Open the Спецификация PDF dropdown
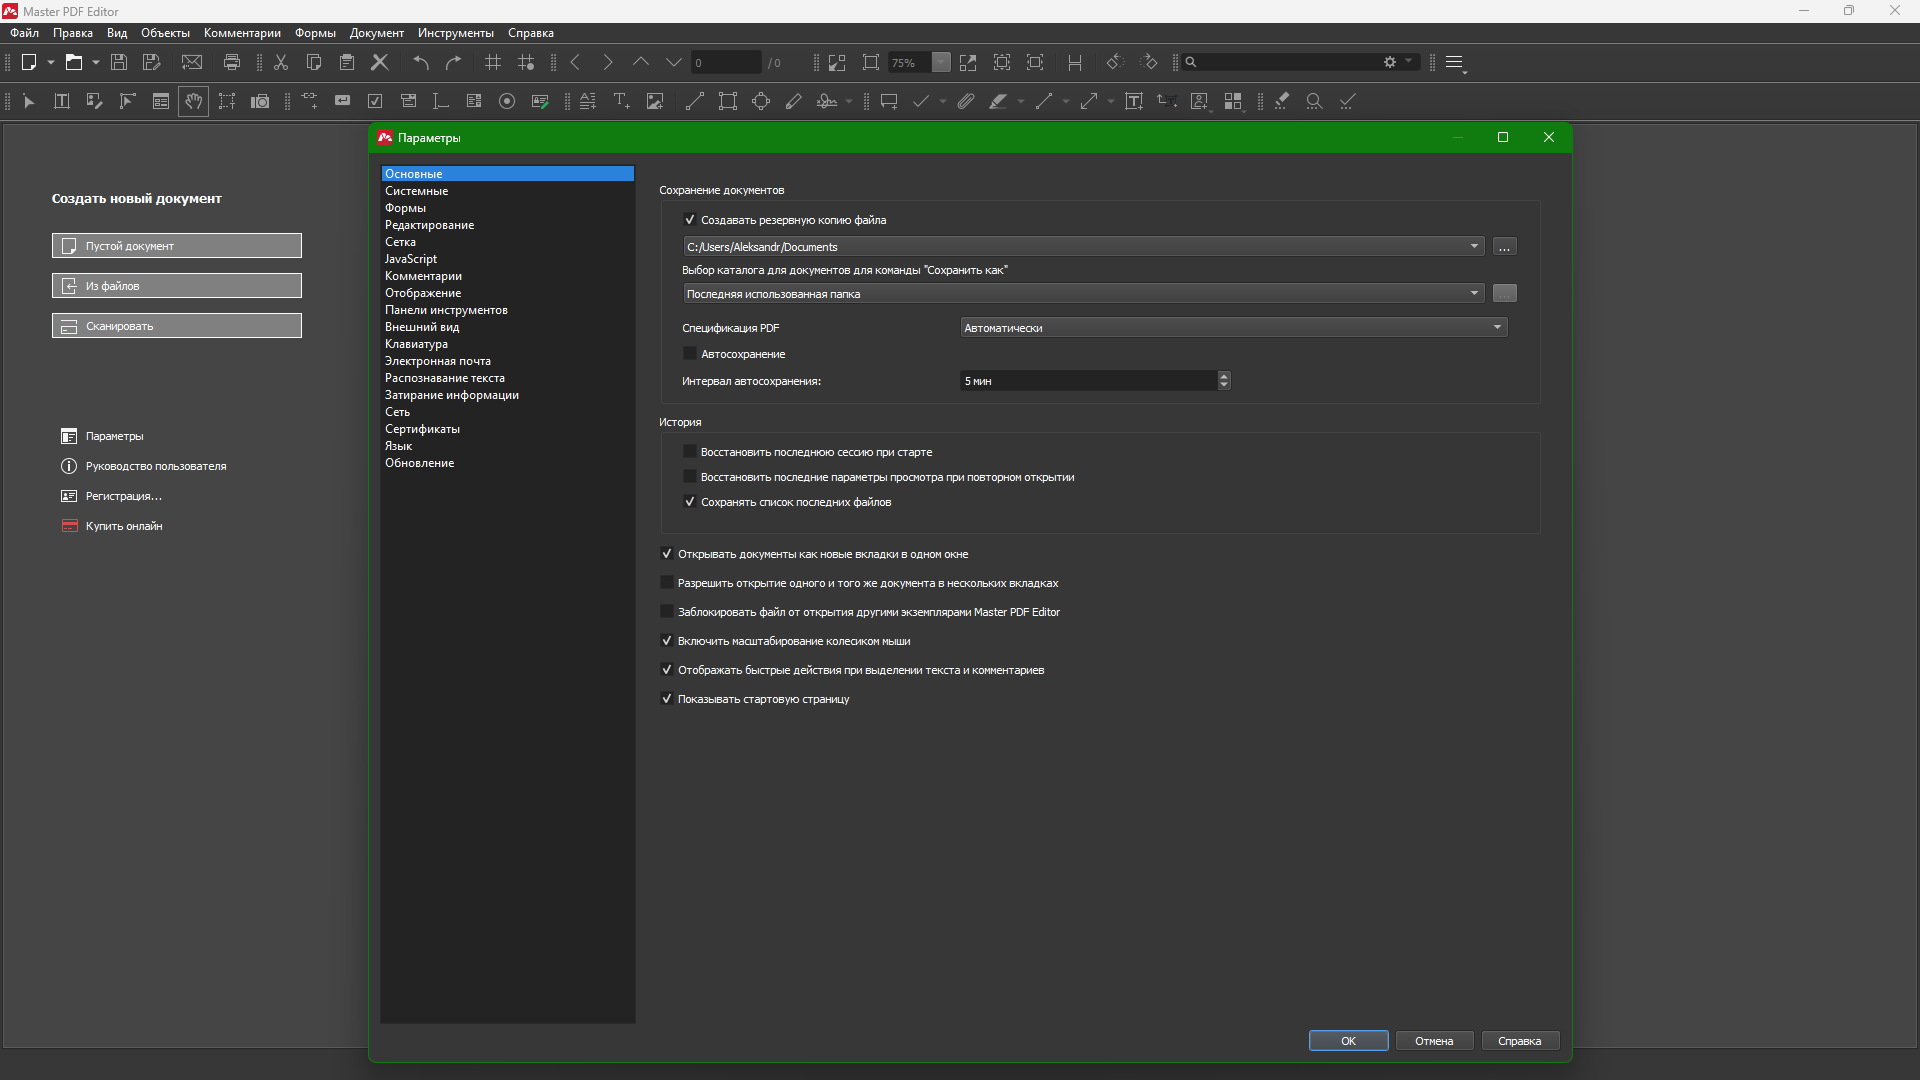The width and height of the screenshot is (1920, 1080). pos(1233,328)
